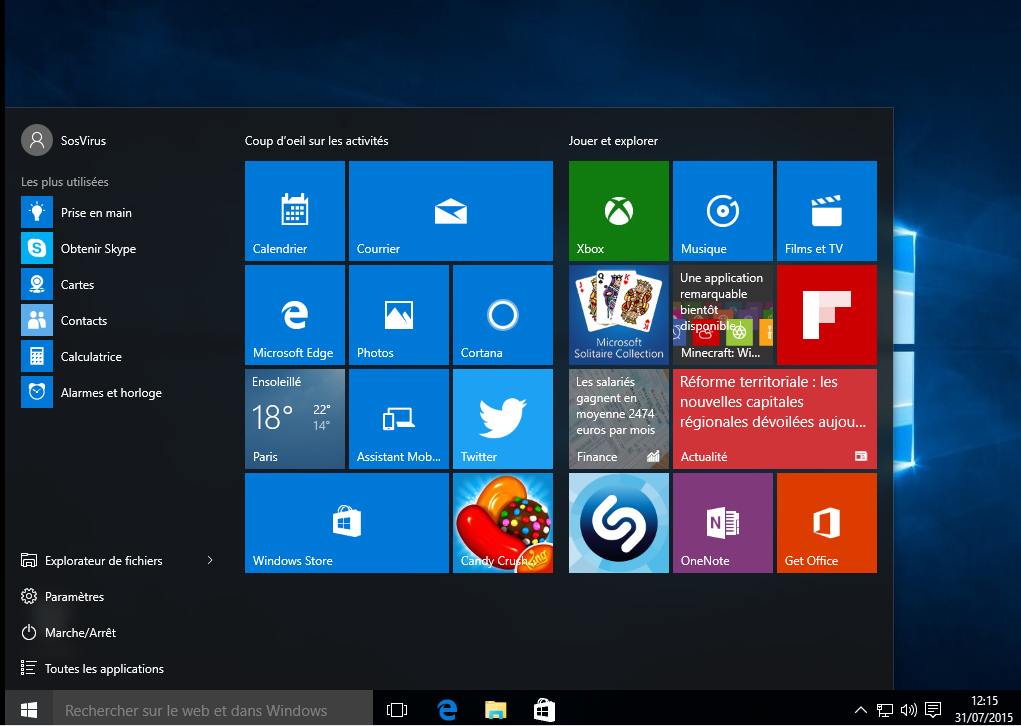The height and width of the screenshot is (726, 1021).
Task: Launch the OneNote tile
Action: [722, 523]
